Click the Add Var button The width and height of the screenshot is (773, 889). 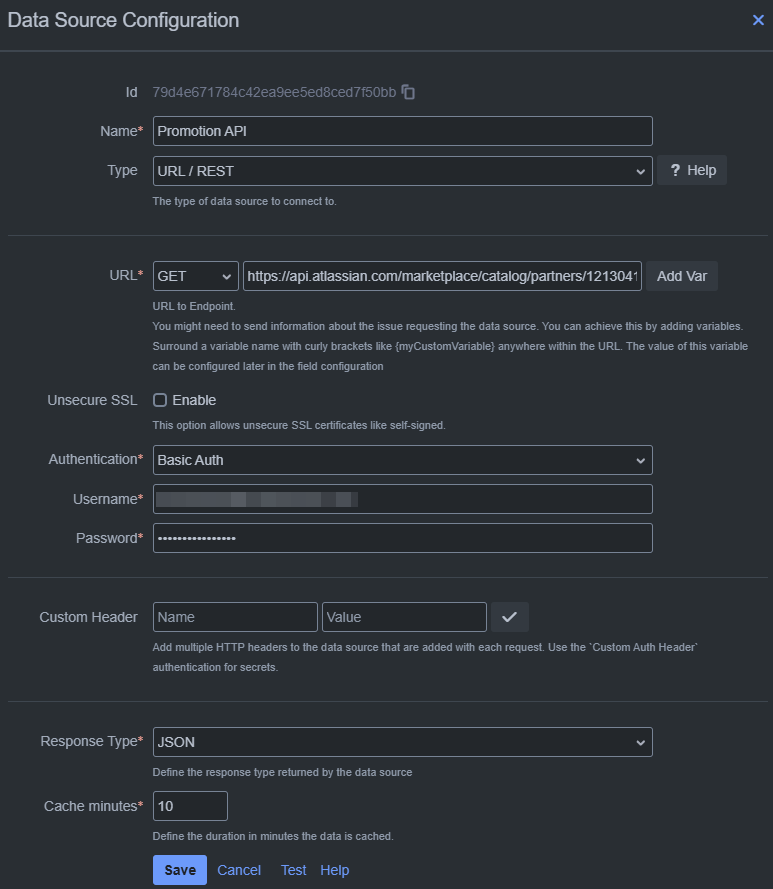pos(682,276)
